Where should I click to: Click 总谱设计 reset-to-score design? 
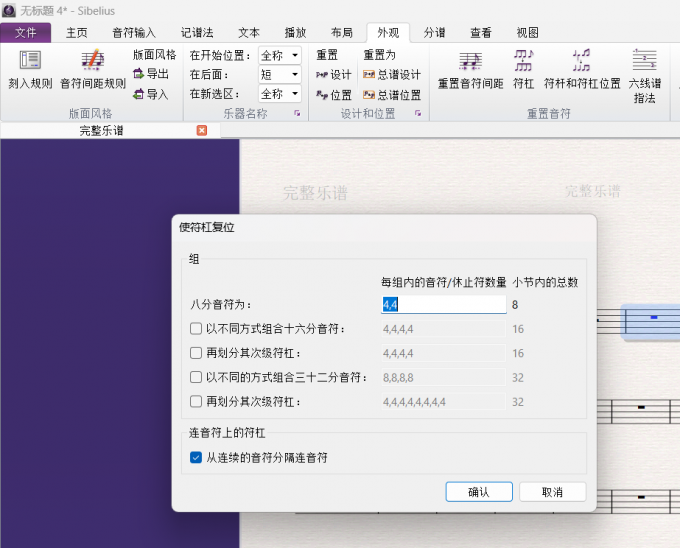coord(392,75)
